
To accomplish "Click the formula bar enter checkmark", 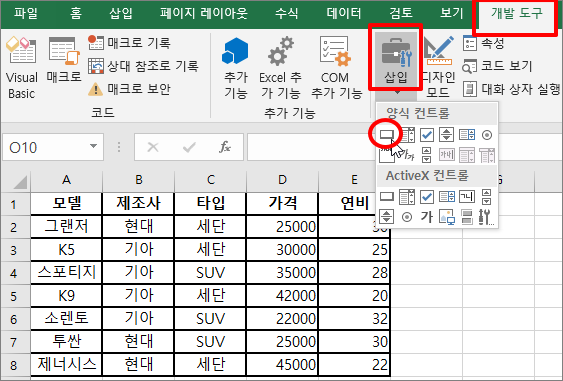I will (189, 147).
